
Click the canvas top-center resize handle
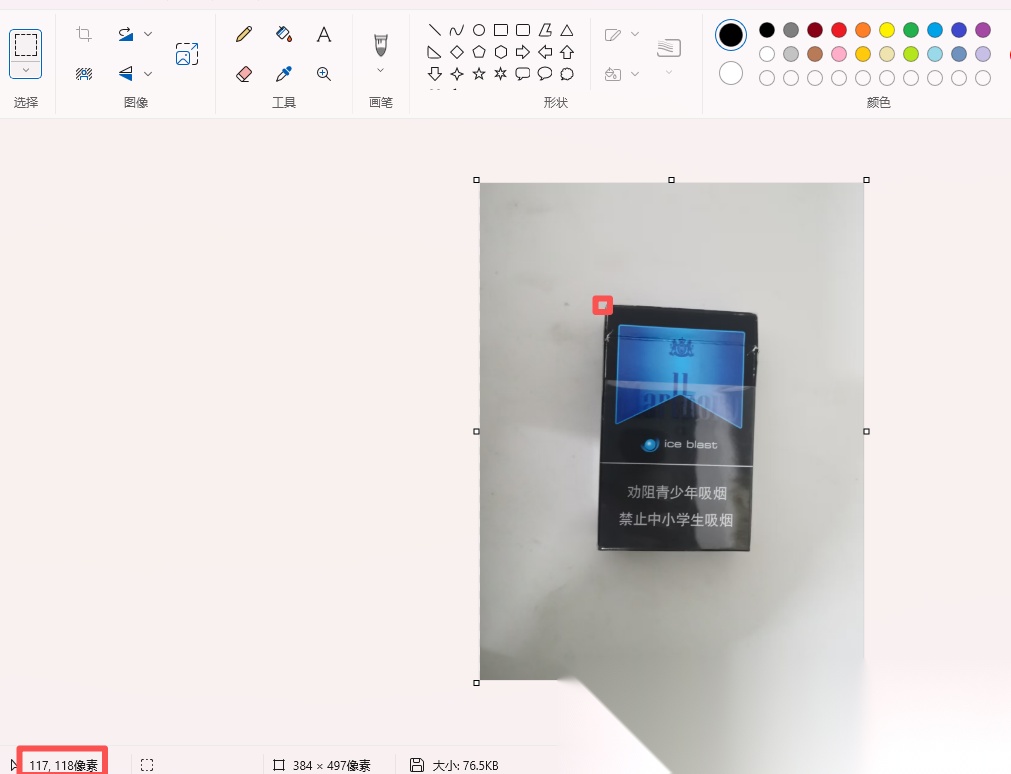click(x=671, y=180)
